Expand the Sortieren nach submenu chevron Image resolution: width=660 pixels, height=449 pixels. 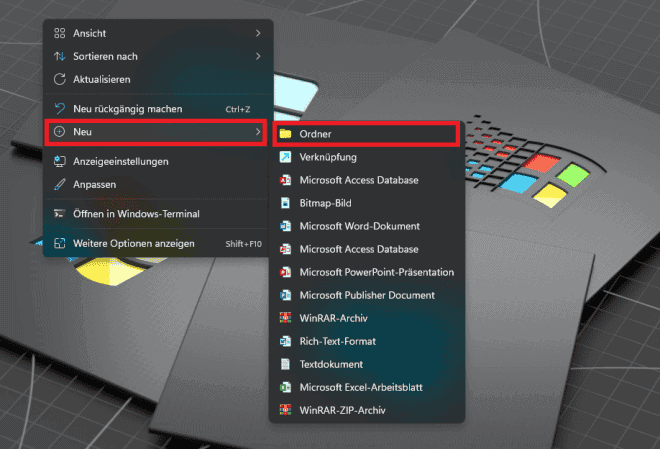[258, 56]
